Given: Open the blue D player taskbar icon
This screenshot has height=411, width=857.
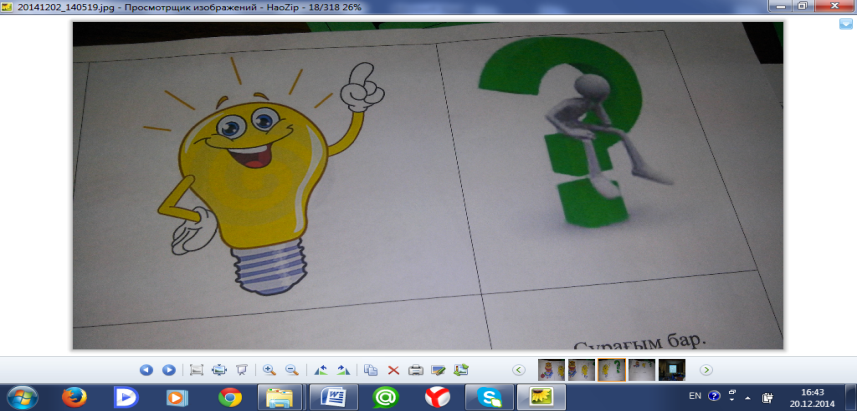Looking at the screenshot, I should [126, 397].
